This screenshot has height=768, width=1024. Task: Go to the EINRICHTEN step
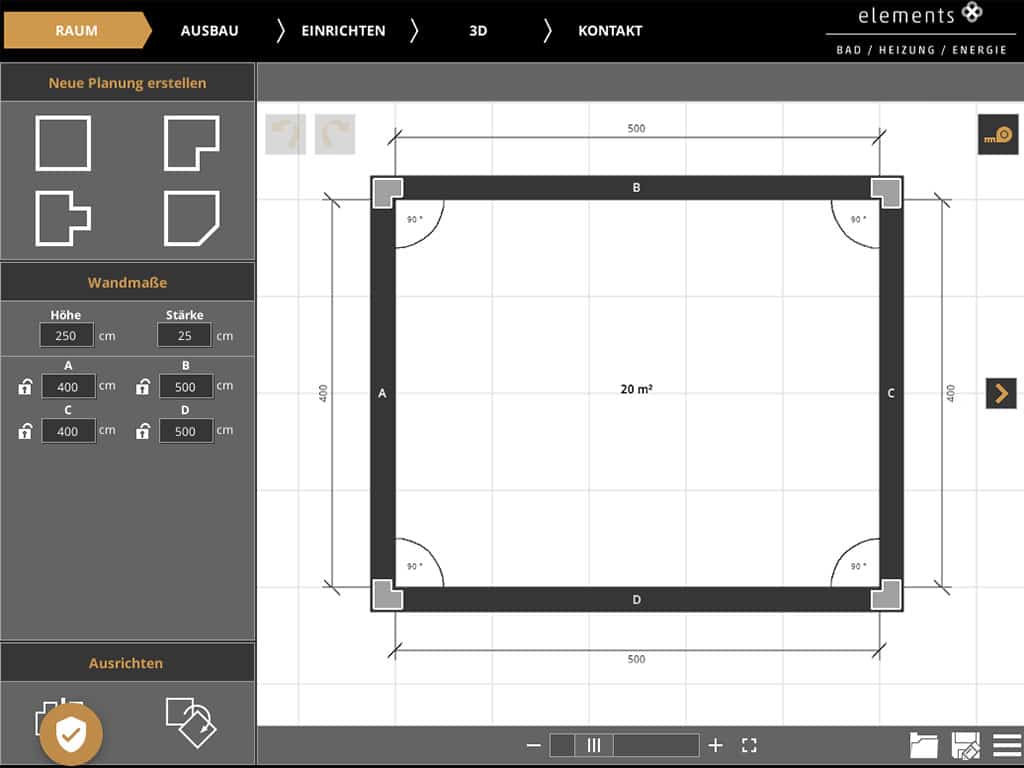[x=343, y=30]
